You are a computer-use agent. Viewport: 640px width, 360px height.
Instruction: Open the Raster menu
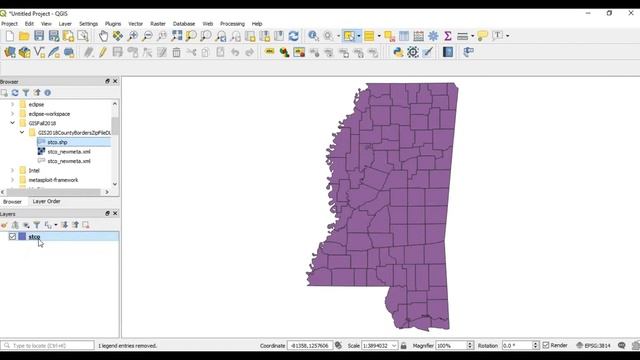click(158, 24)
